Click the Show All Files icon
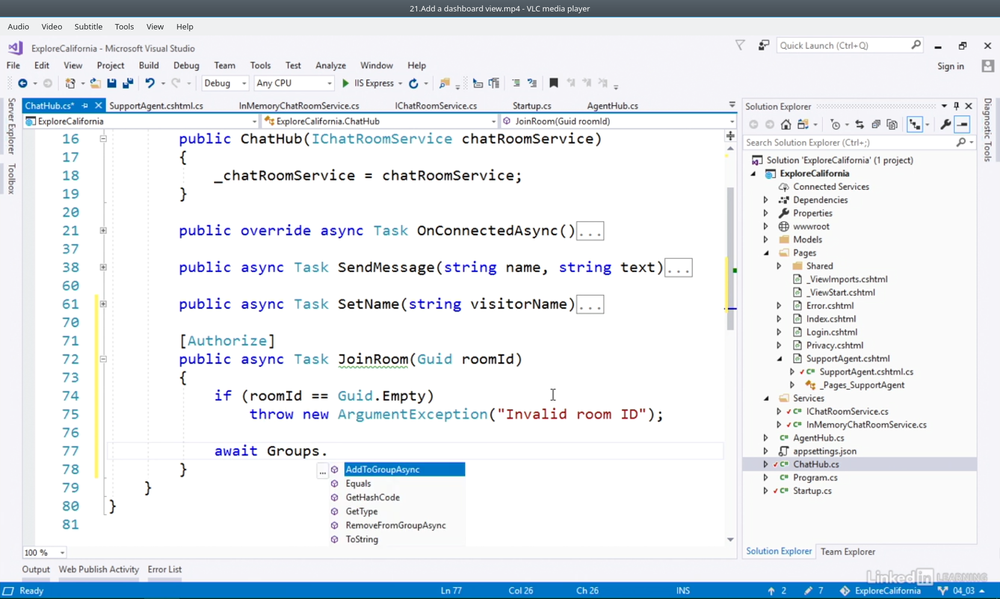1000x599 pixels. 892,124
